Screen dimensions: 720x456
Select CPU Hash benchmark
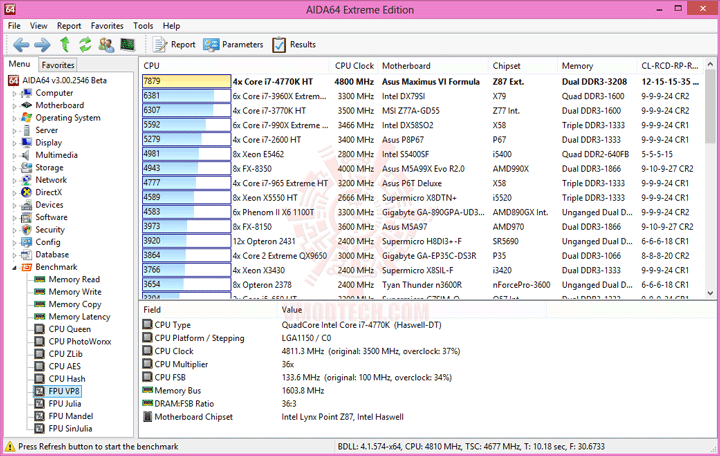pos(67,378)
